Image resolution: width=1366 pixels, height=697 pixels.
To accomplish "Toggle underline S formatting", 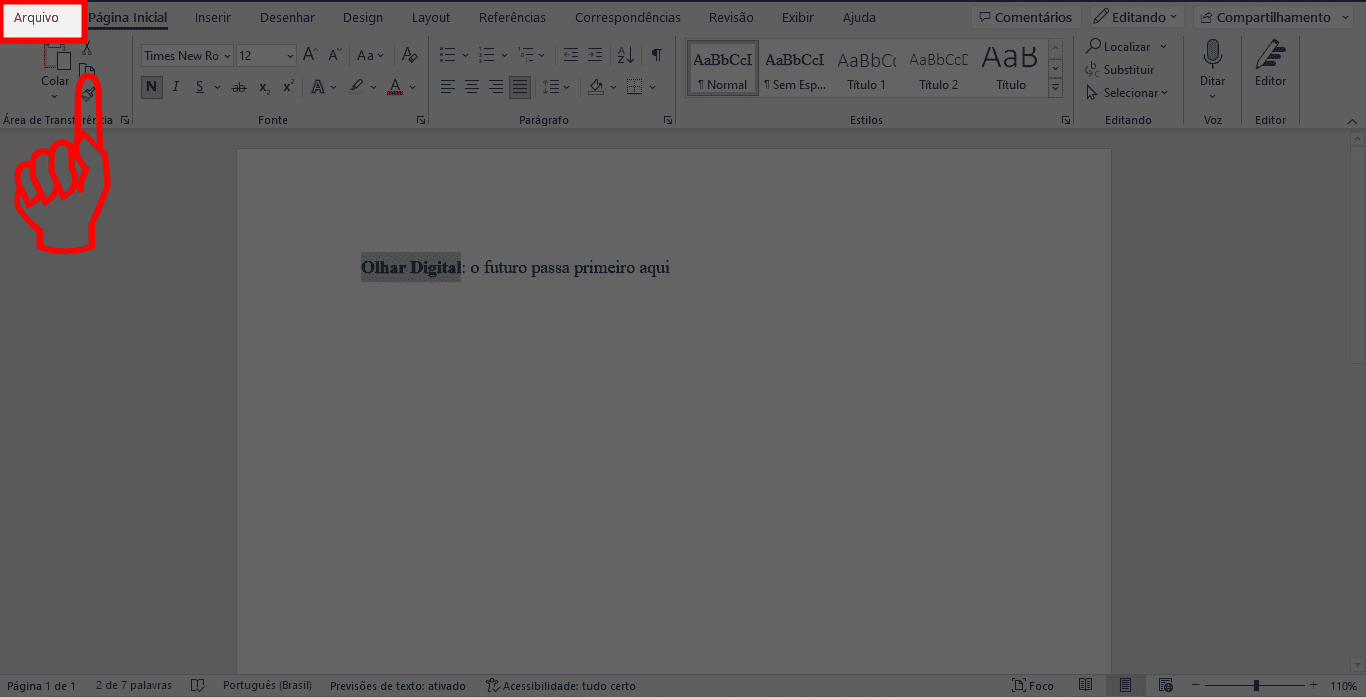I will coord(200,87).
